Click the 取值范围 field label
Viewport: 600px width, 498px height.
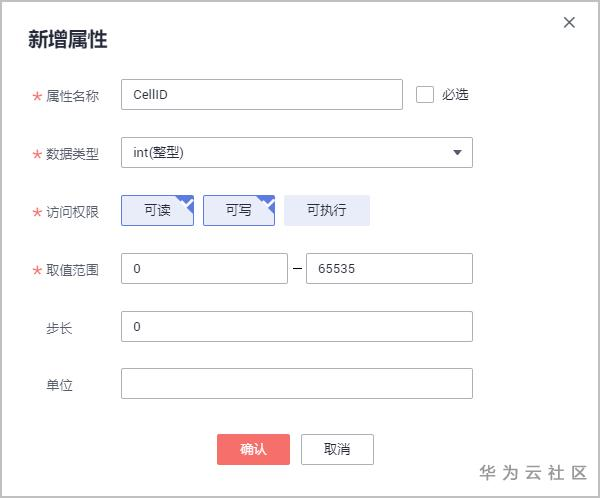72,270
